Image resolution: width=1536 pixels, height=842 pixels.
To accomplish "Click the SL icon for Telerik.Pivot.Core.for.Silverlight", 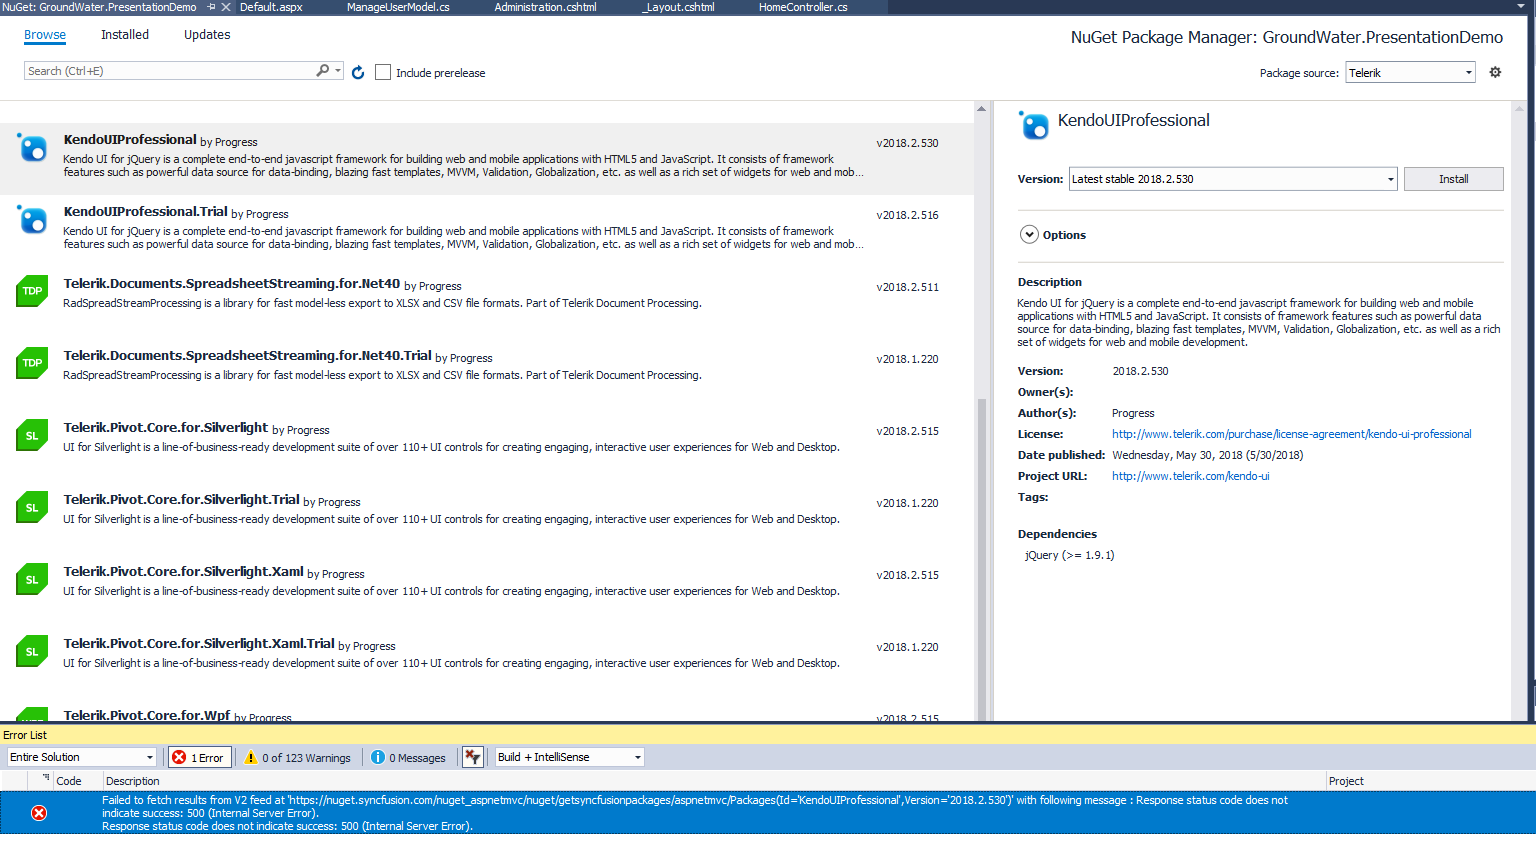I will tap(32, 436).
